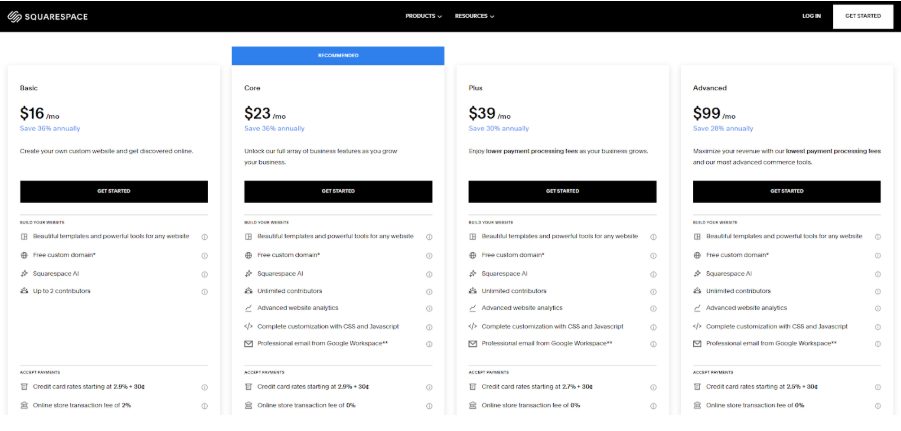Viewport: 901px width, 431px height.
Task: Click info icon for Basic online store transaction fee
Action: click(204, 406)
